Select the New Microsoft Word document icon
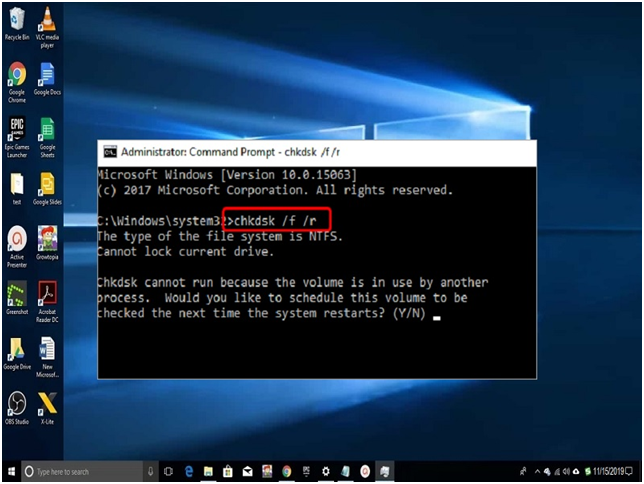This screenshot has width=644, height=484. click(47, 357)
